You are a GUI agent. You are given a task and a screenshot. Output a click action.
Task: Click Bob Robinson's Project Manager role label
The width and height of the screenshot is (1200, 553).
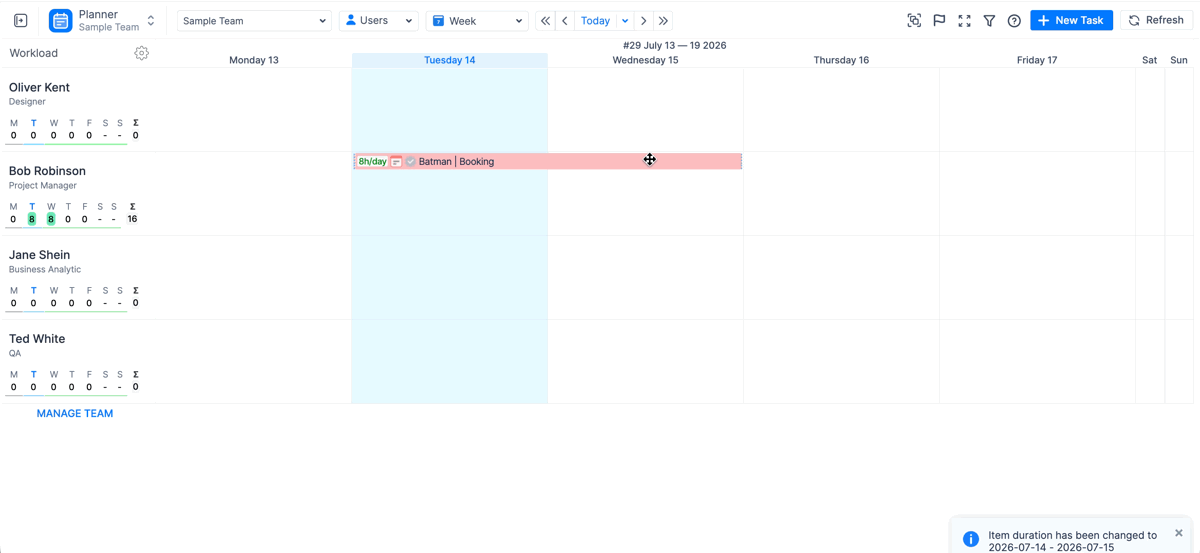[43, 186]
